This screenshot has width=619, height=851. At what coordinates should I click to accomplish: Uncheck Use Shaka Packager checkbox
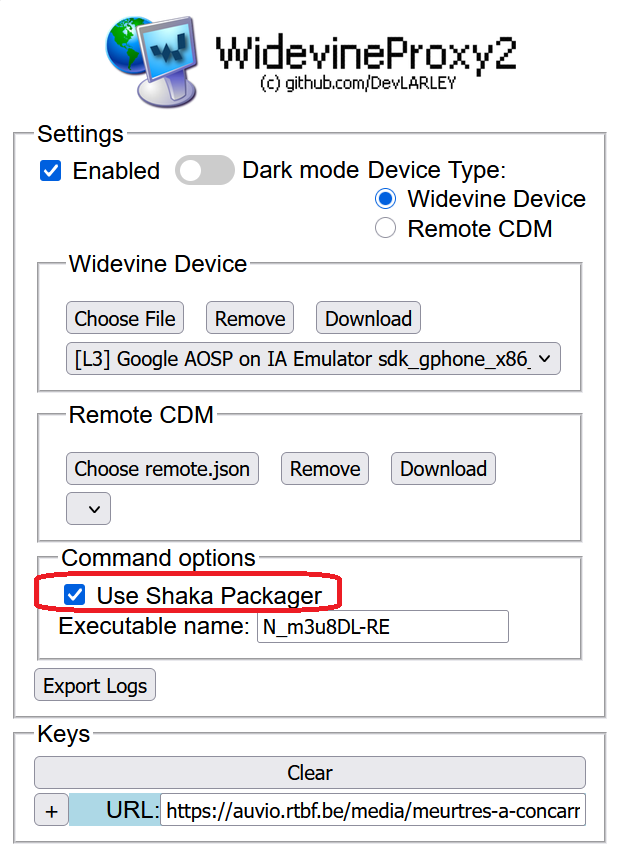click(x=74, y=596)
